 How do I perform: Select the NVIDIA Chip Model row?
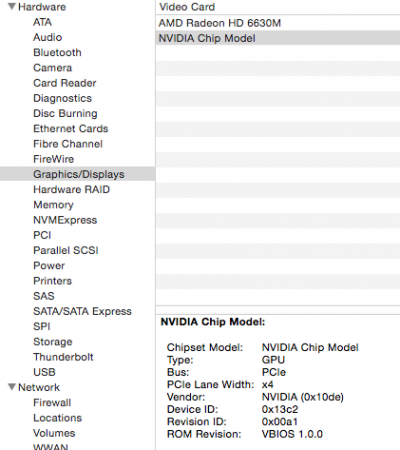278,38
